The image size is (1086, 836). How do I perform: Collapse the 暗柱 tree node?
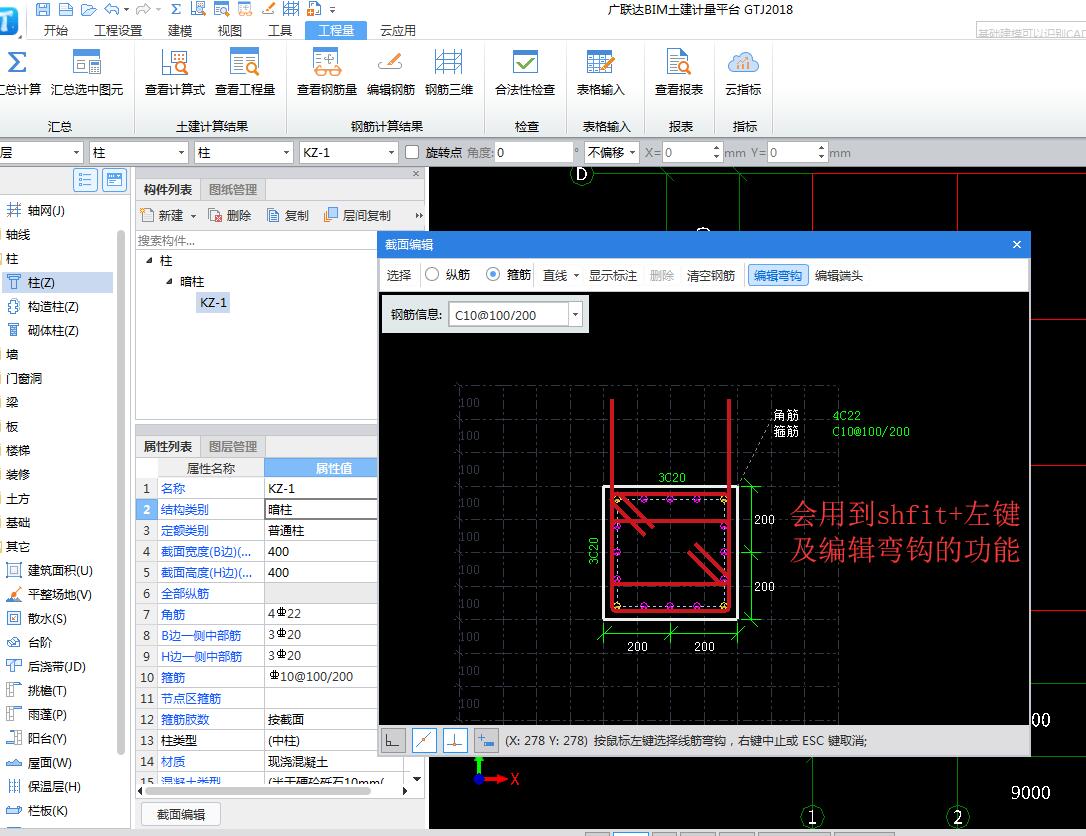click(170, 281)
